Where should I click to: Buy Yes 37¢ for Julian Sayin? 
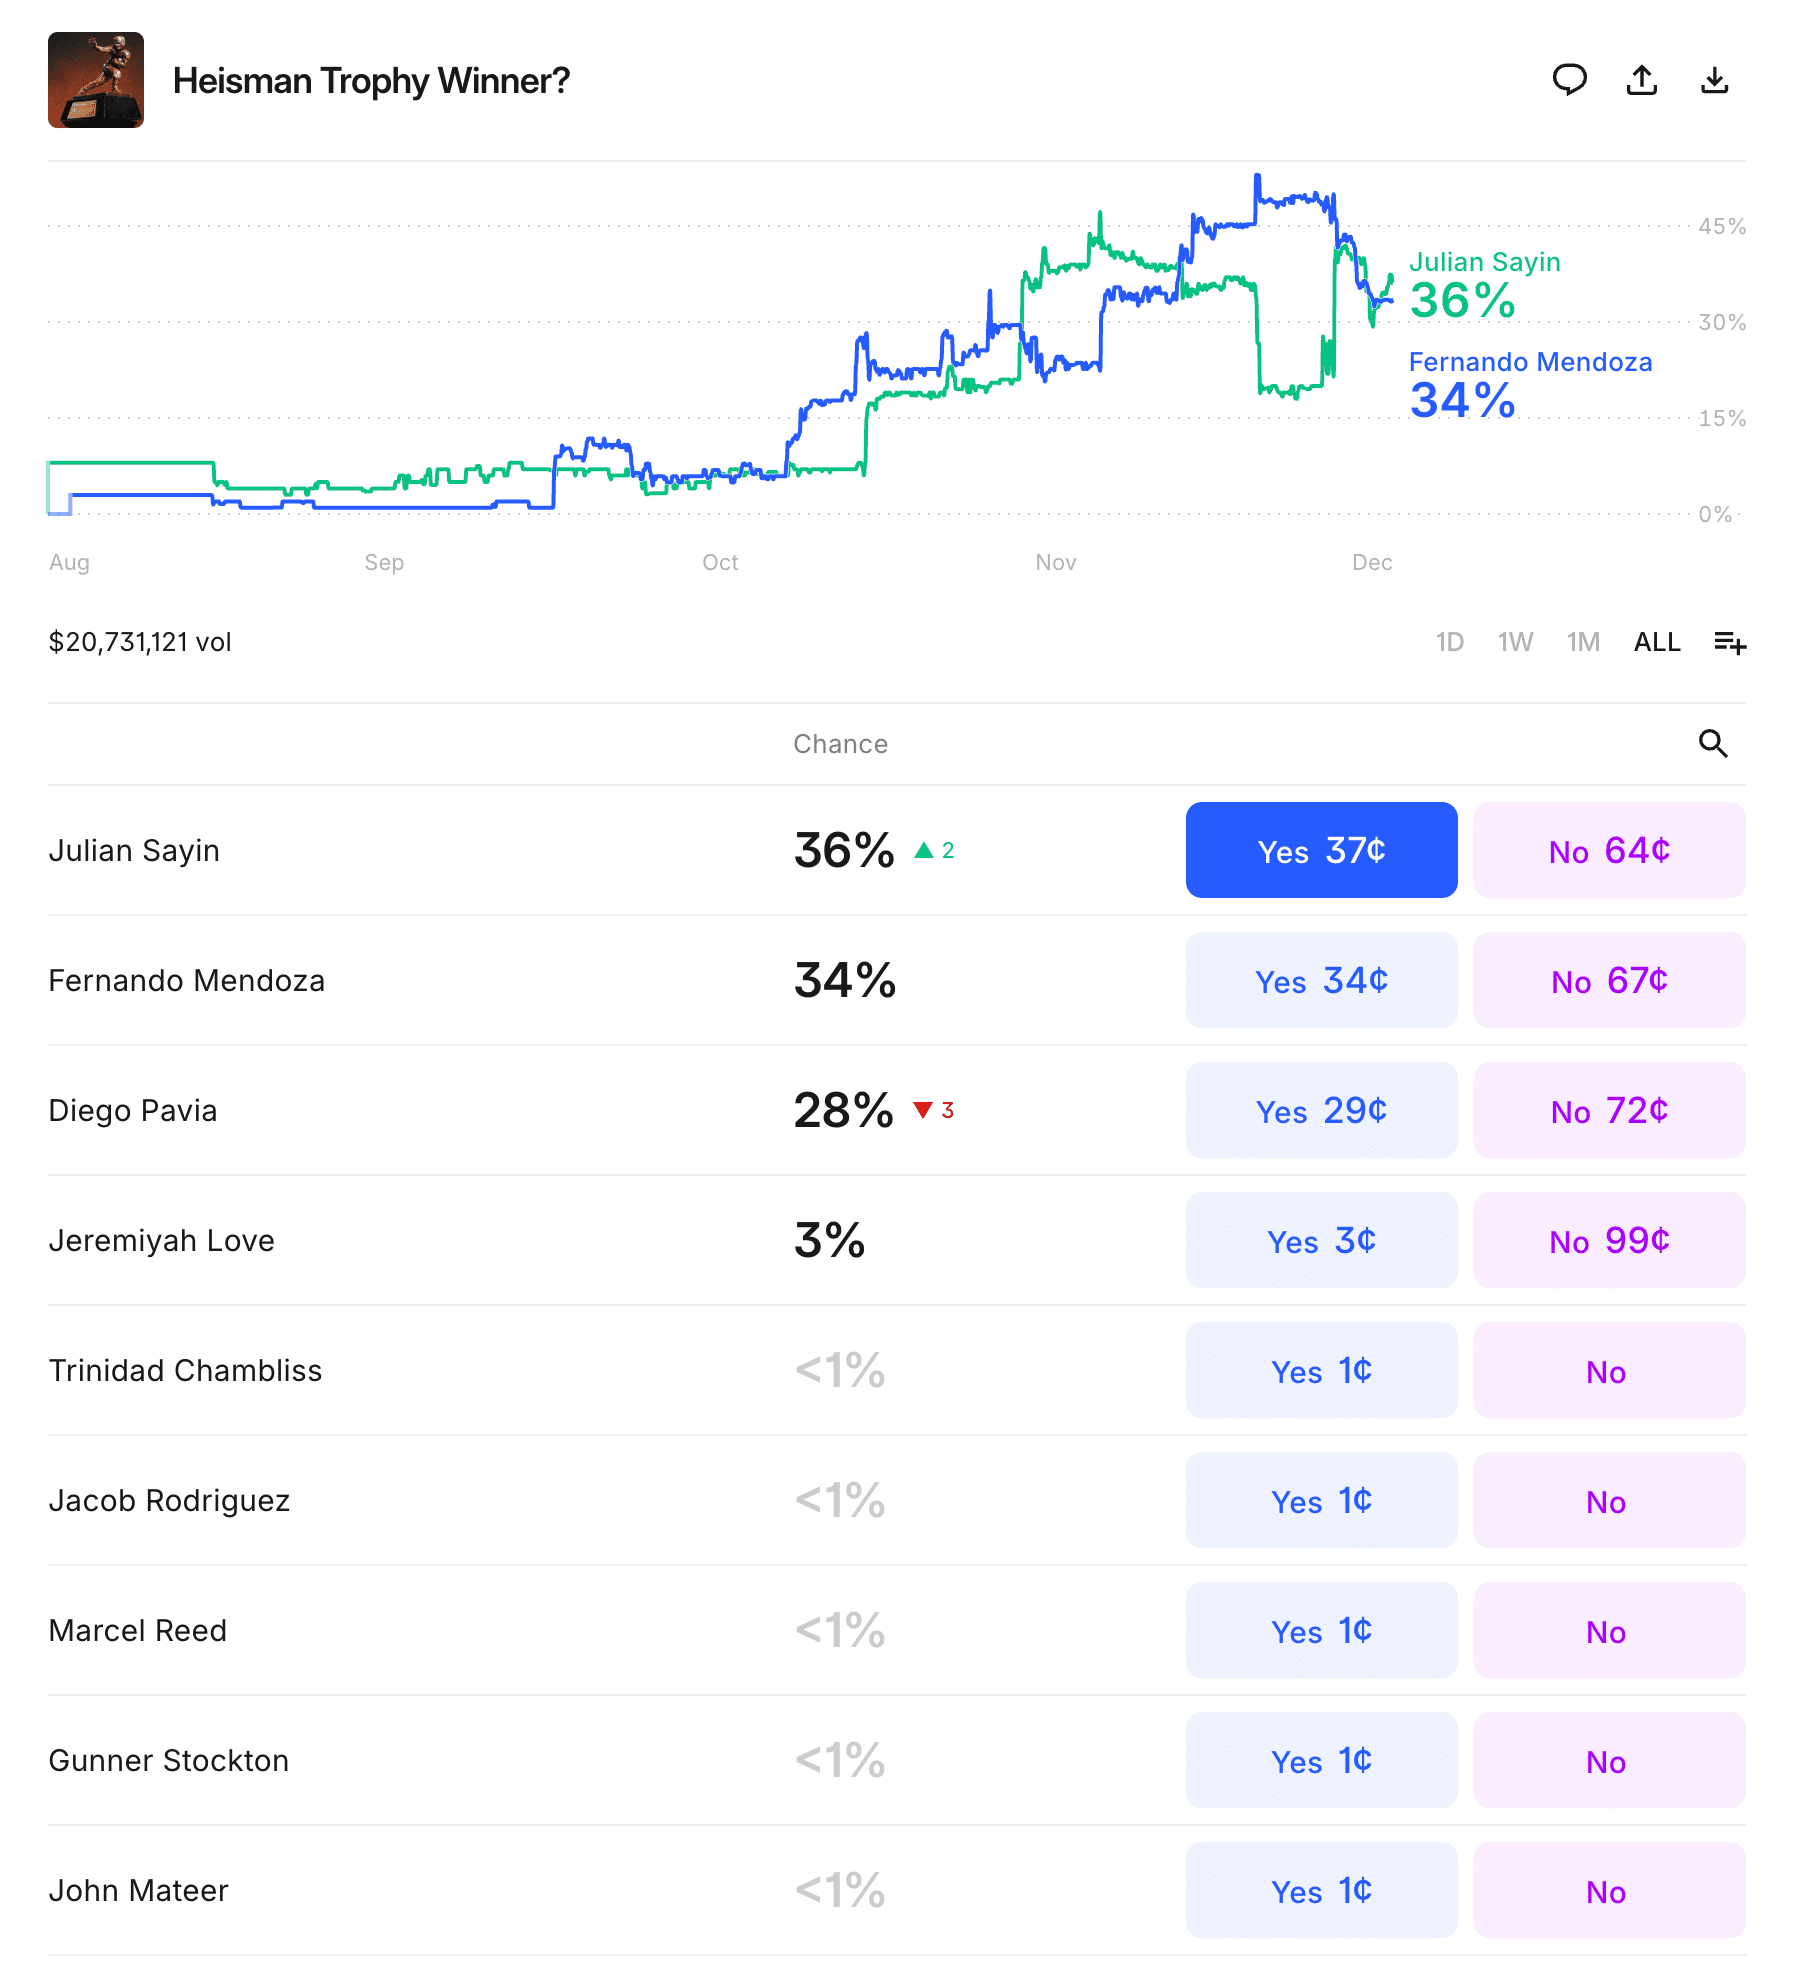(1321, 850)
